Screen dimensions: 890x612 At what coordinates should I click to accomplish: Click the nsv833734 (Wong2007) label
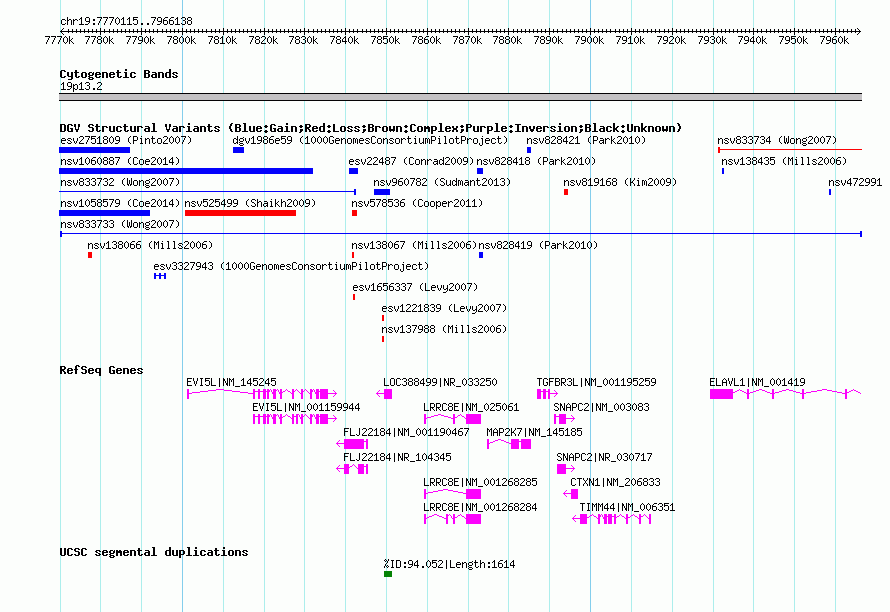tap(777, 140)
